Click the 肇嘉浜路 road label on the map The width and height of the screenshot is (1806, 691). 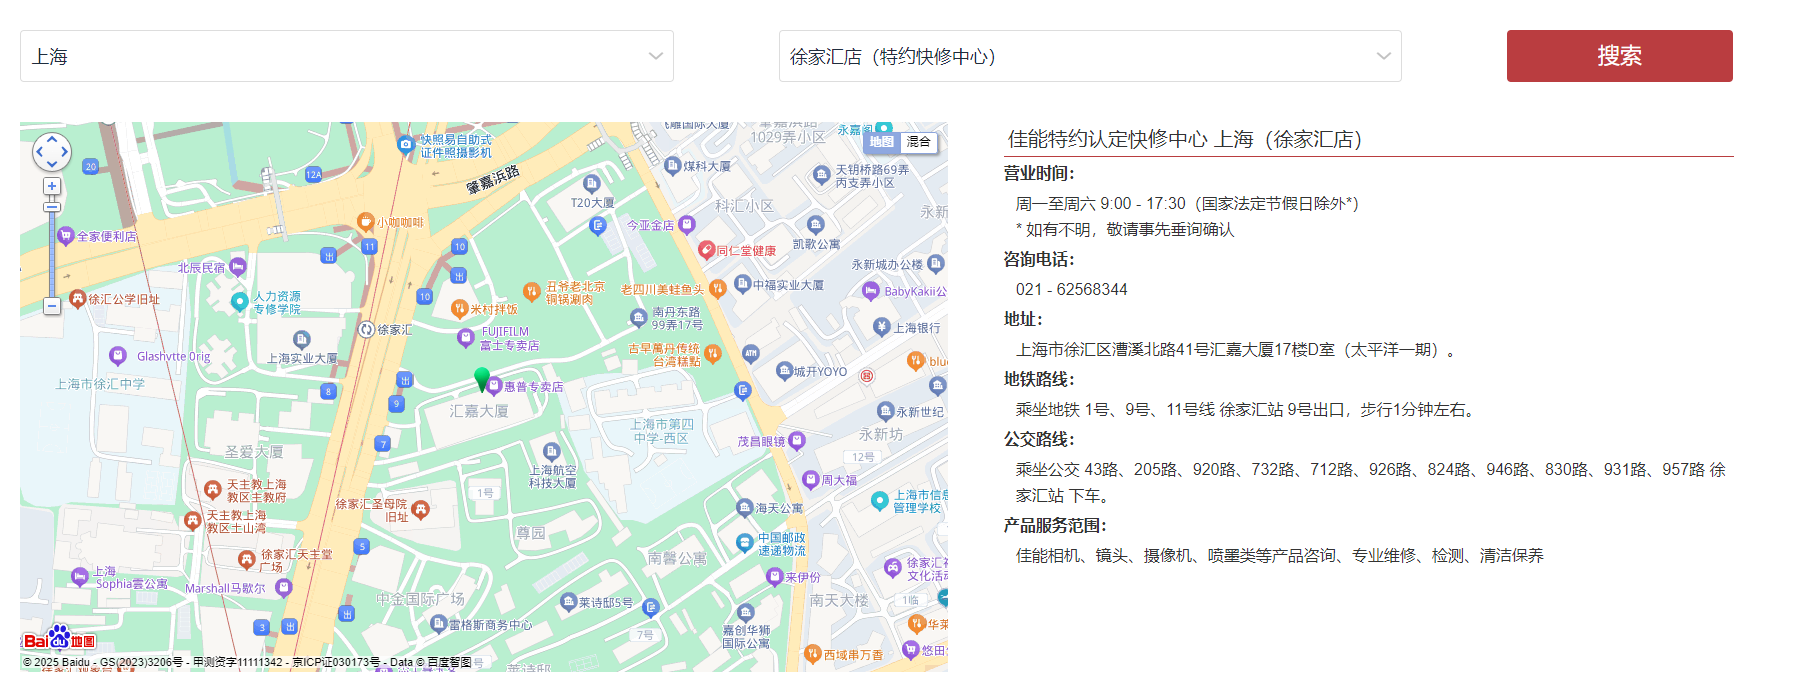(x=493, y=179)
